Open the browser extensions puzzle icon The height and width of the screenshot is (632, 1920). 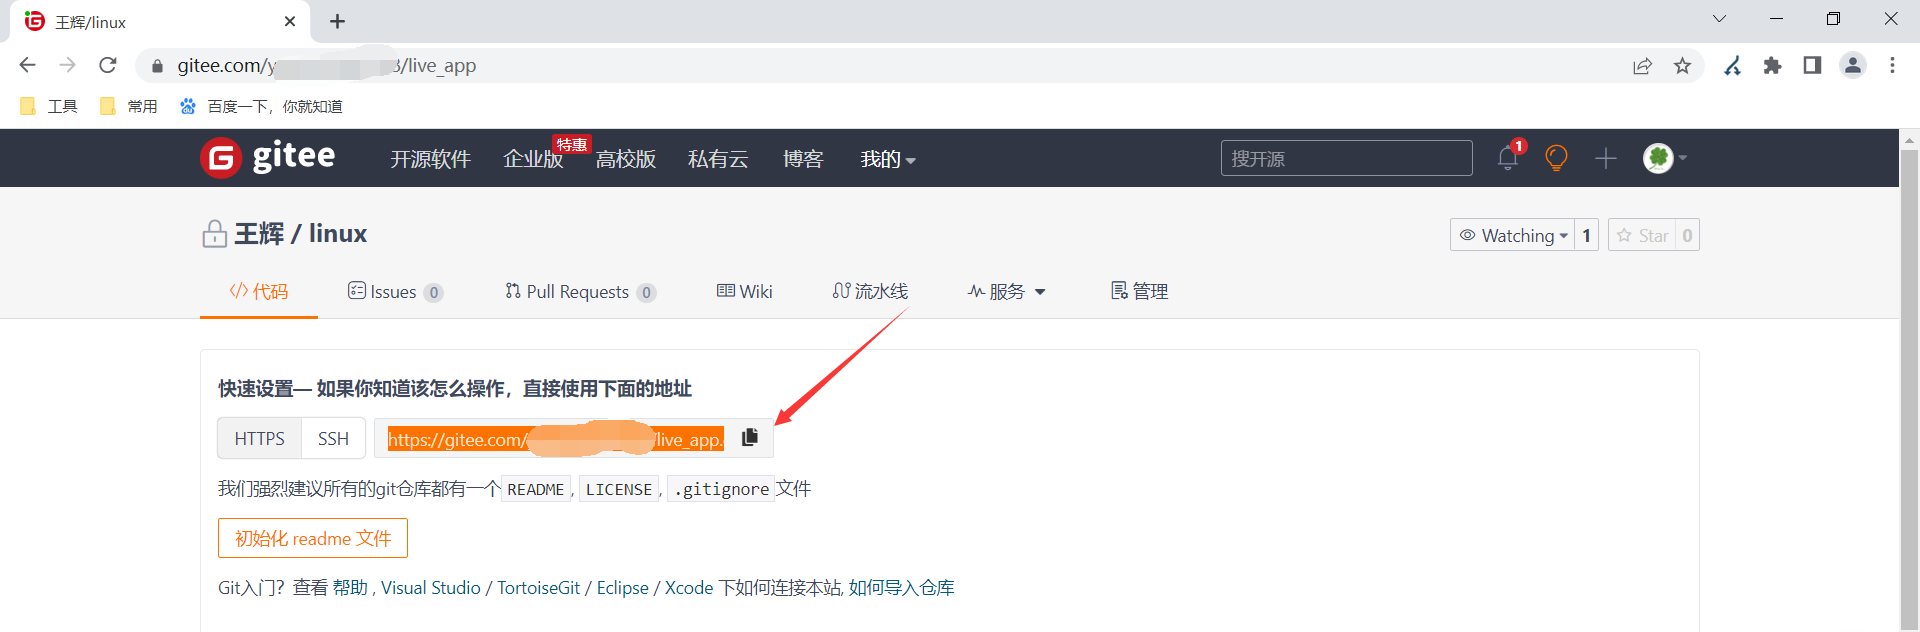tap(1772, 66)
